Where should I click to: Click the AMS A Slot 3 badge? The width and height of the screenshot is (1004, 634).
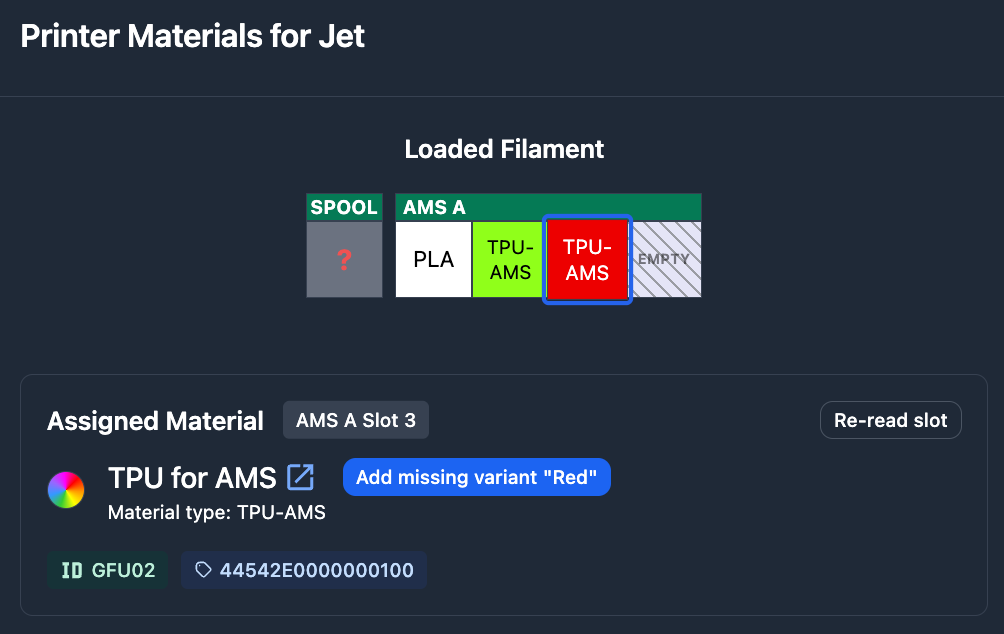(x=356, y=420)
